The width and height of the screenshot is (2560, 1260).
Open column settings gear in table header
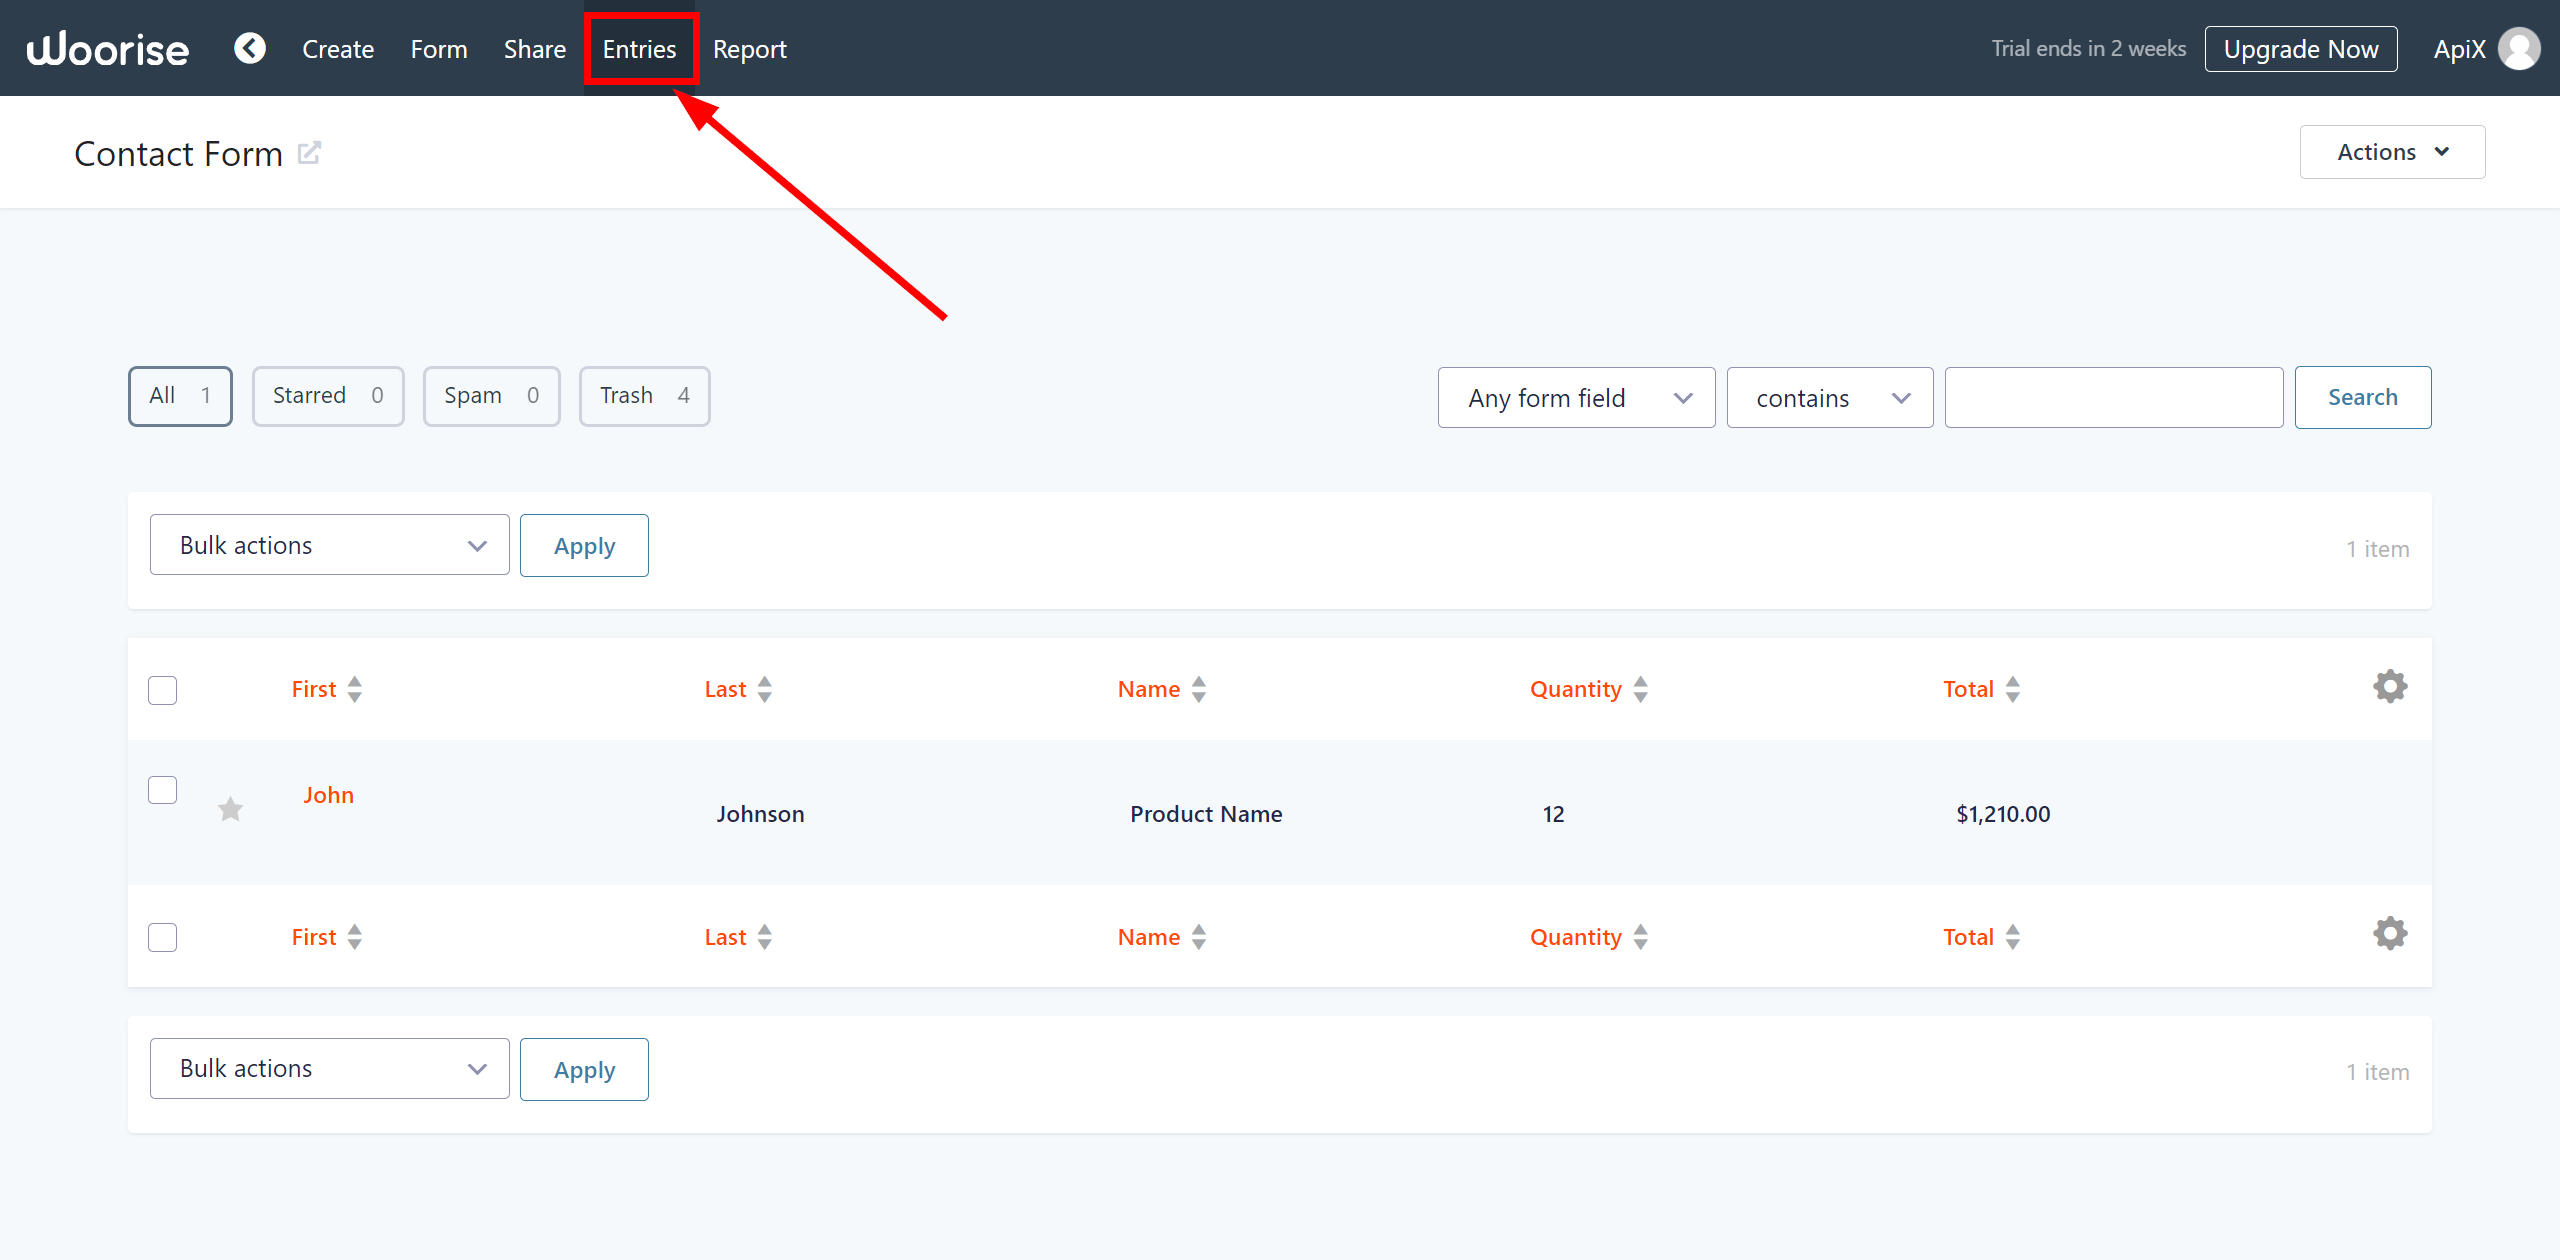click(x=2390, y=687)
